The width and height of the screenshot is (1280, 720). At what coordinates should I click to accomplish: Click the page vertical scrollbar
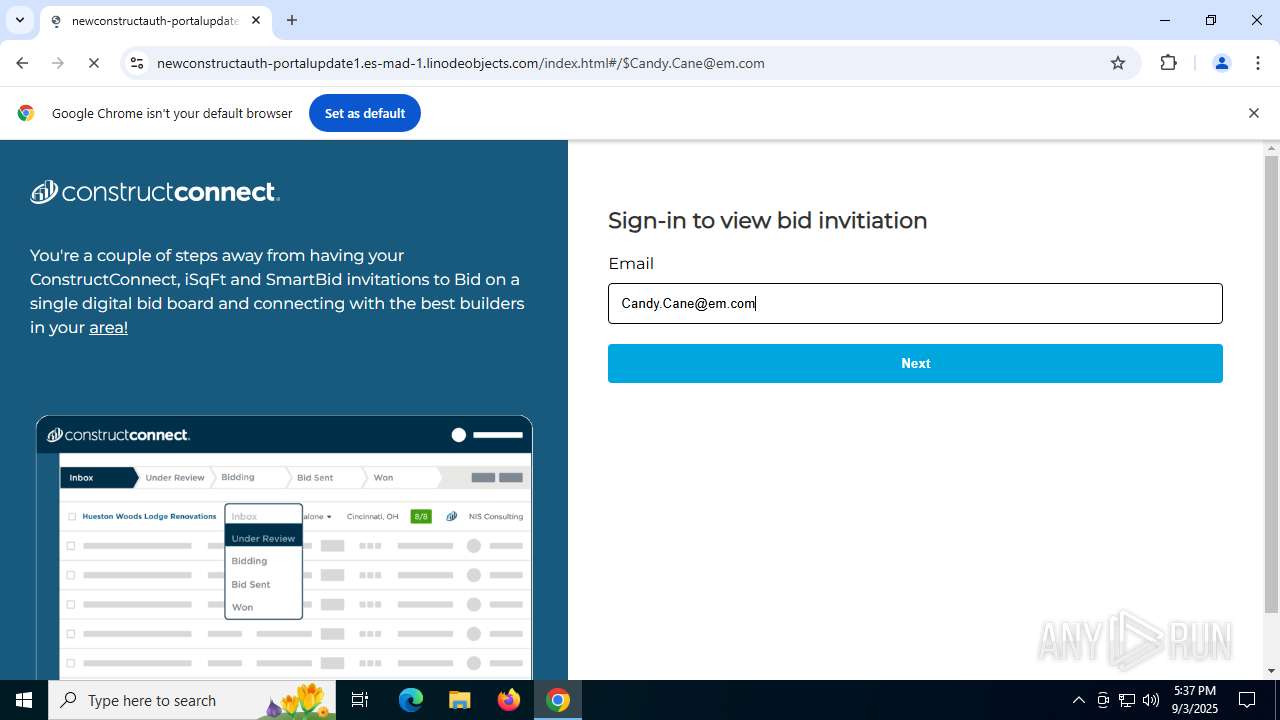[x=1271, y=384]
